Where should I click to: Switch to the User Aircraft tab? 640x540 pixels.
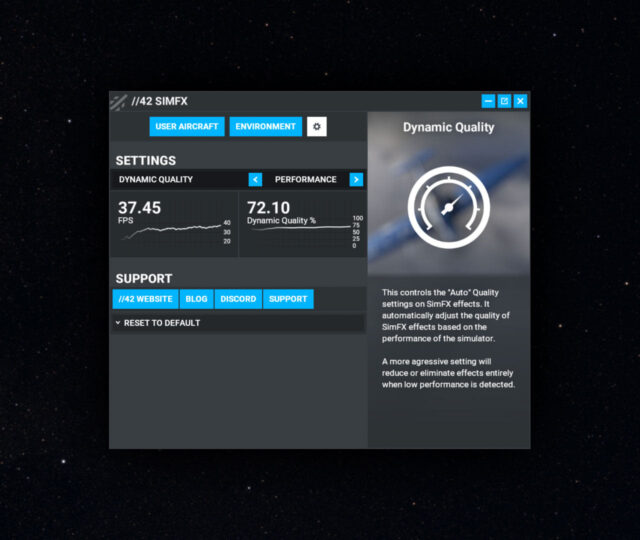pos(187,127)
